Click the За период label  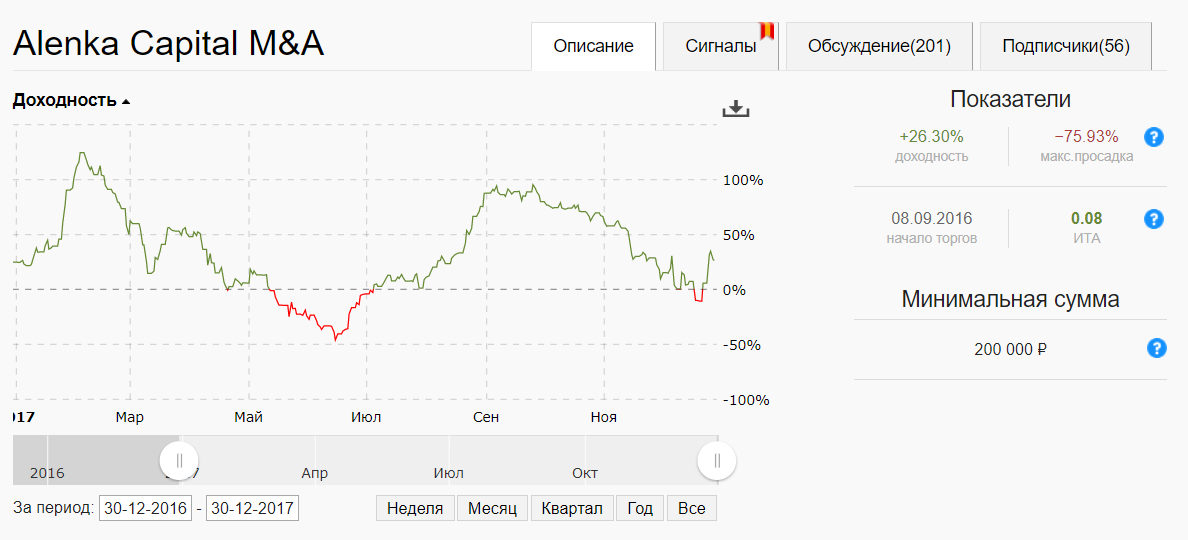(x=53, y=507)
